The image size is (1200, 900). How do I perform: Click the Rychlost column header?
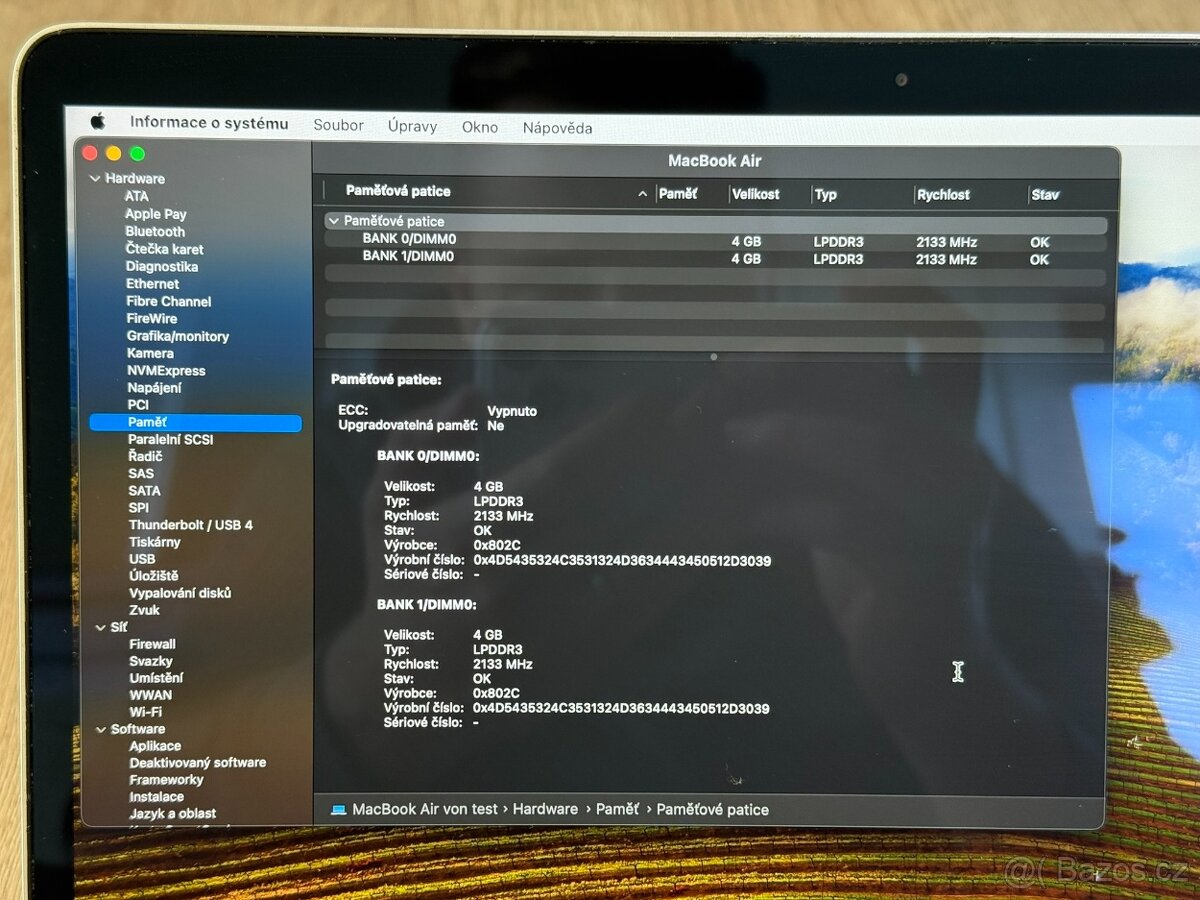(x=943, y=194)
